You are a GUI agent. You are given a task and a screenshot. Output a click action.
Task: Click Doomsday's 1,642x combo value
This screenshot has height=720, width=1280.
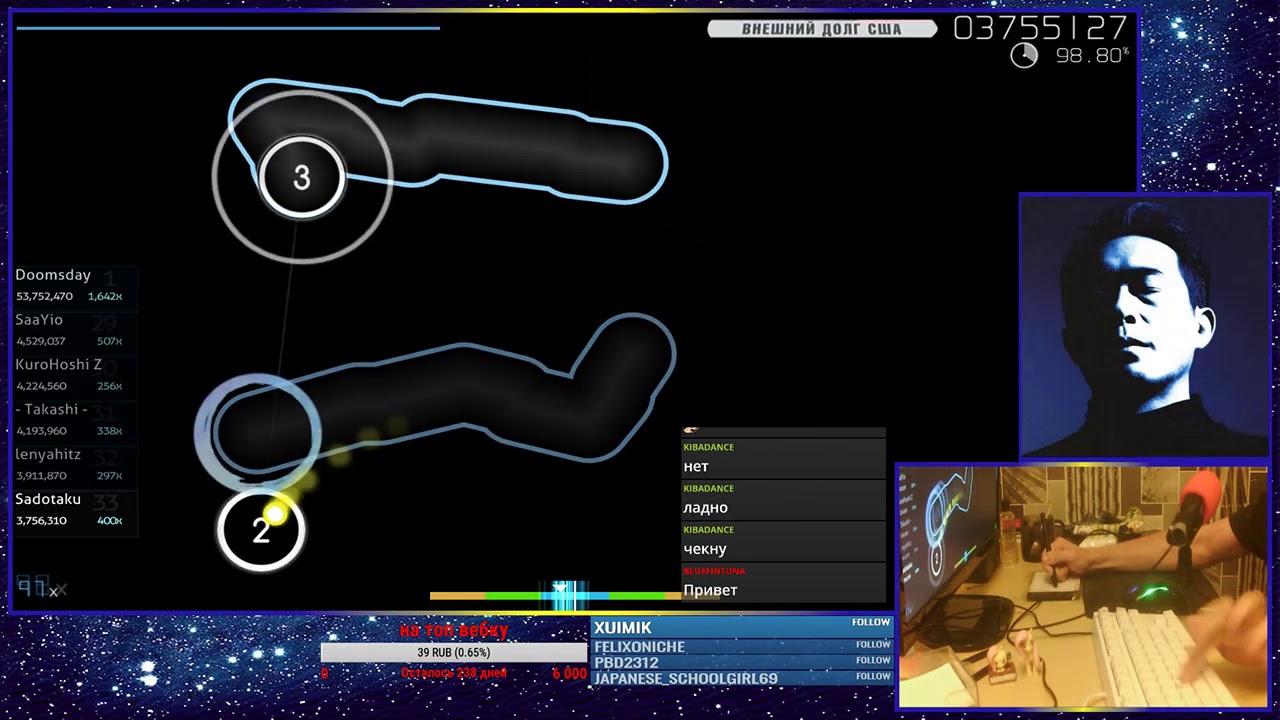(105, 297)
